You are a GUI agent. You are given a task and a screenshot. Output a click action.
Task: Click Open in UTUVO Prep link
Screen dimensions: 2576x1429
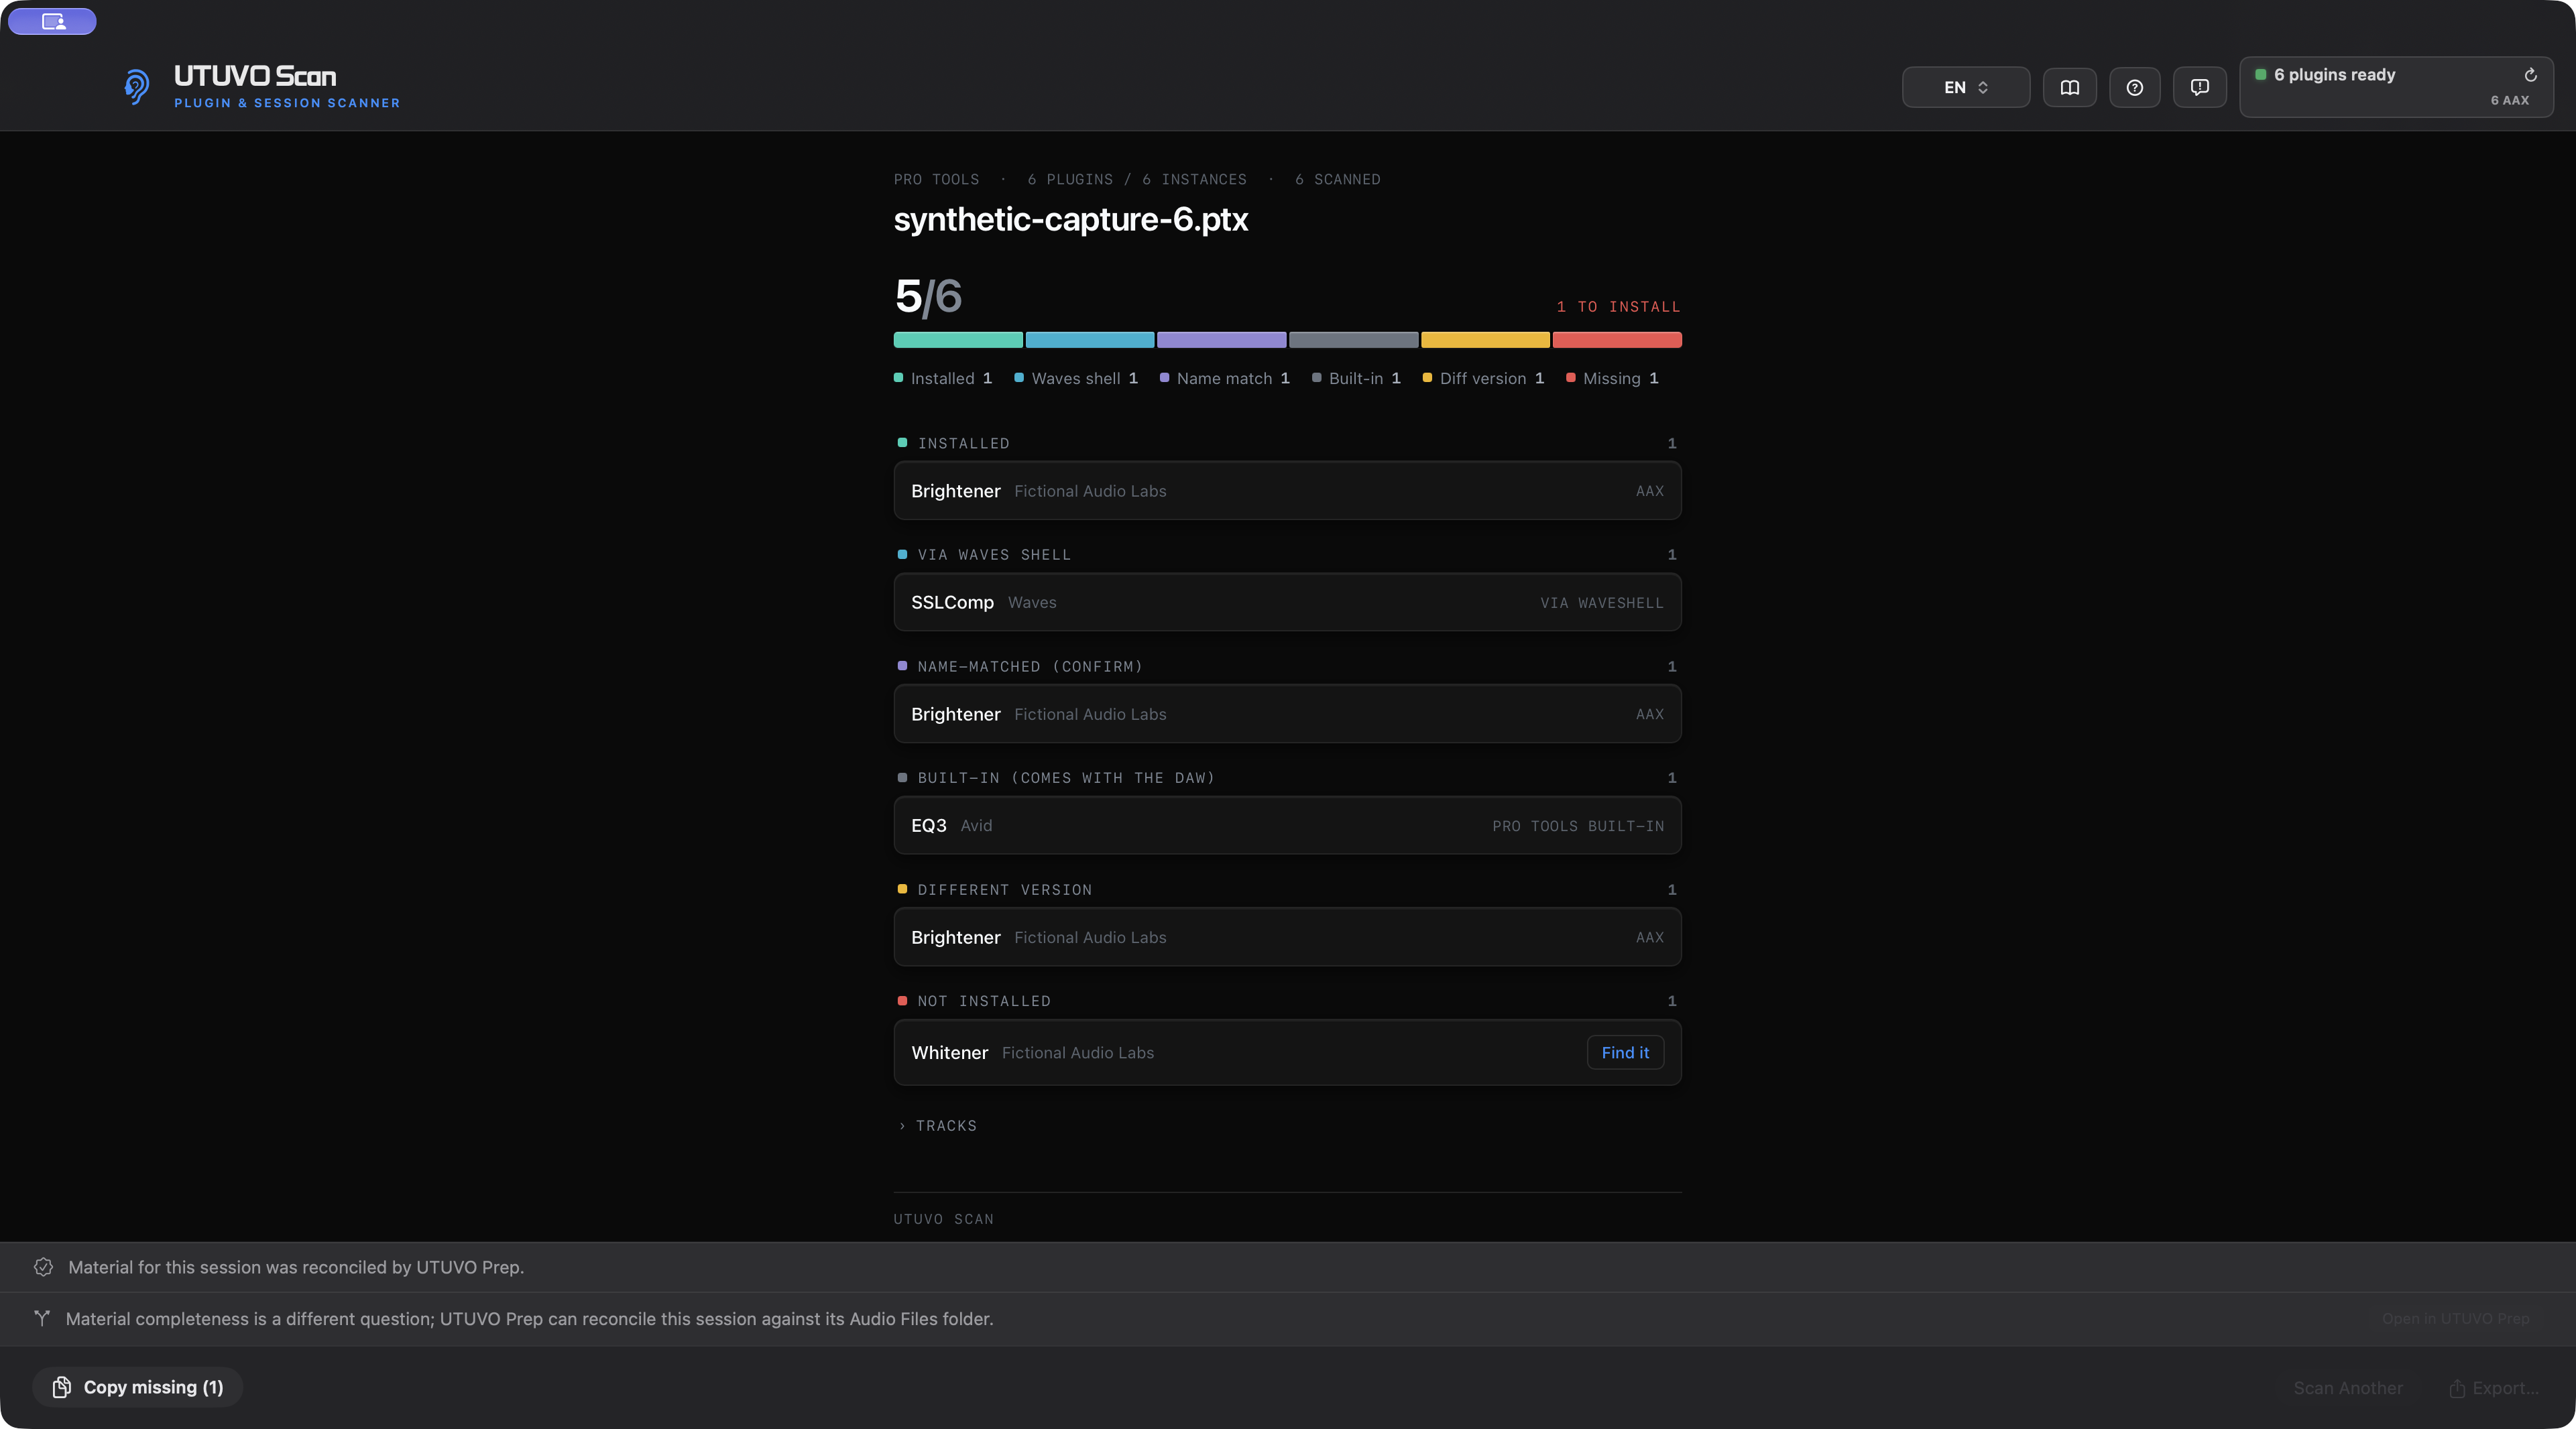point(2455,1318)
